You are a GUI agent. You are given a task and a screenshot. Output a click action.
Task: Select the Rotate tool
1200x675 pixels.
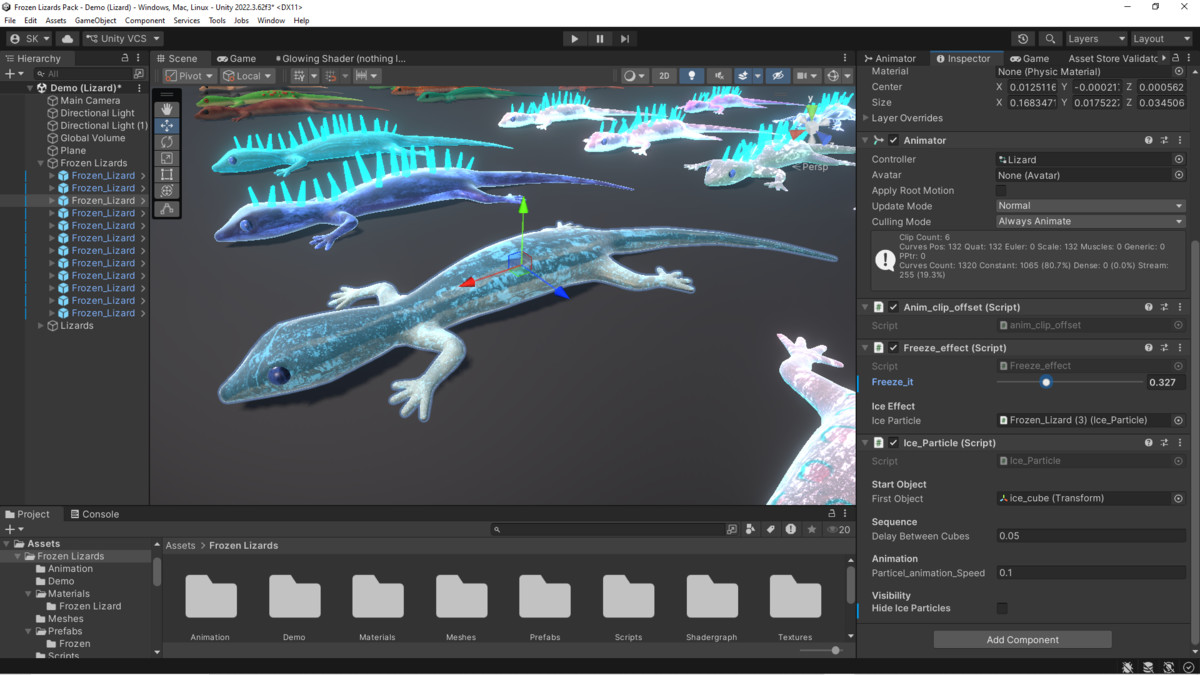click(x=167, y=142)
